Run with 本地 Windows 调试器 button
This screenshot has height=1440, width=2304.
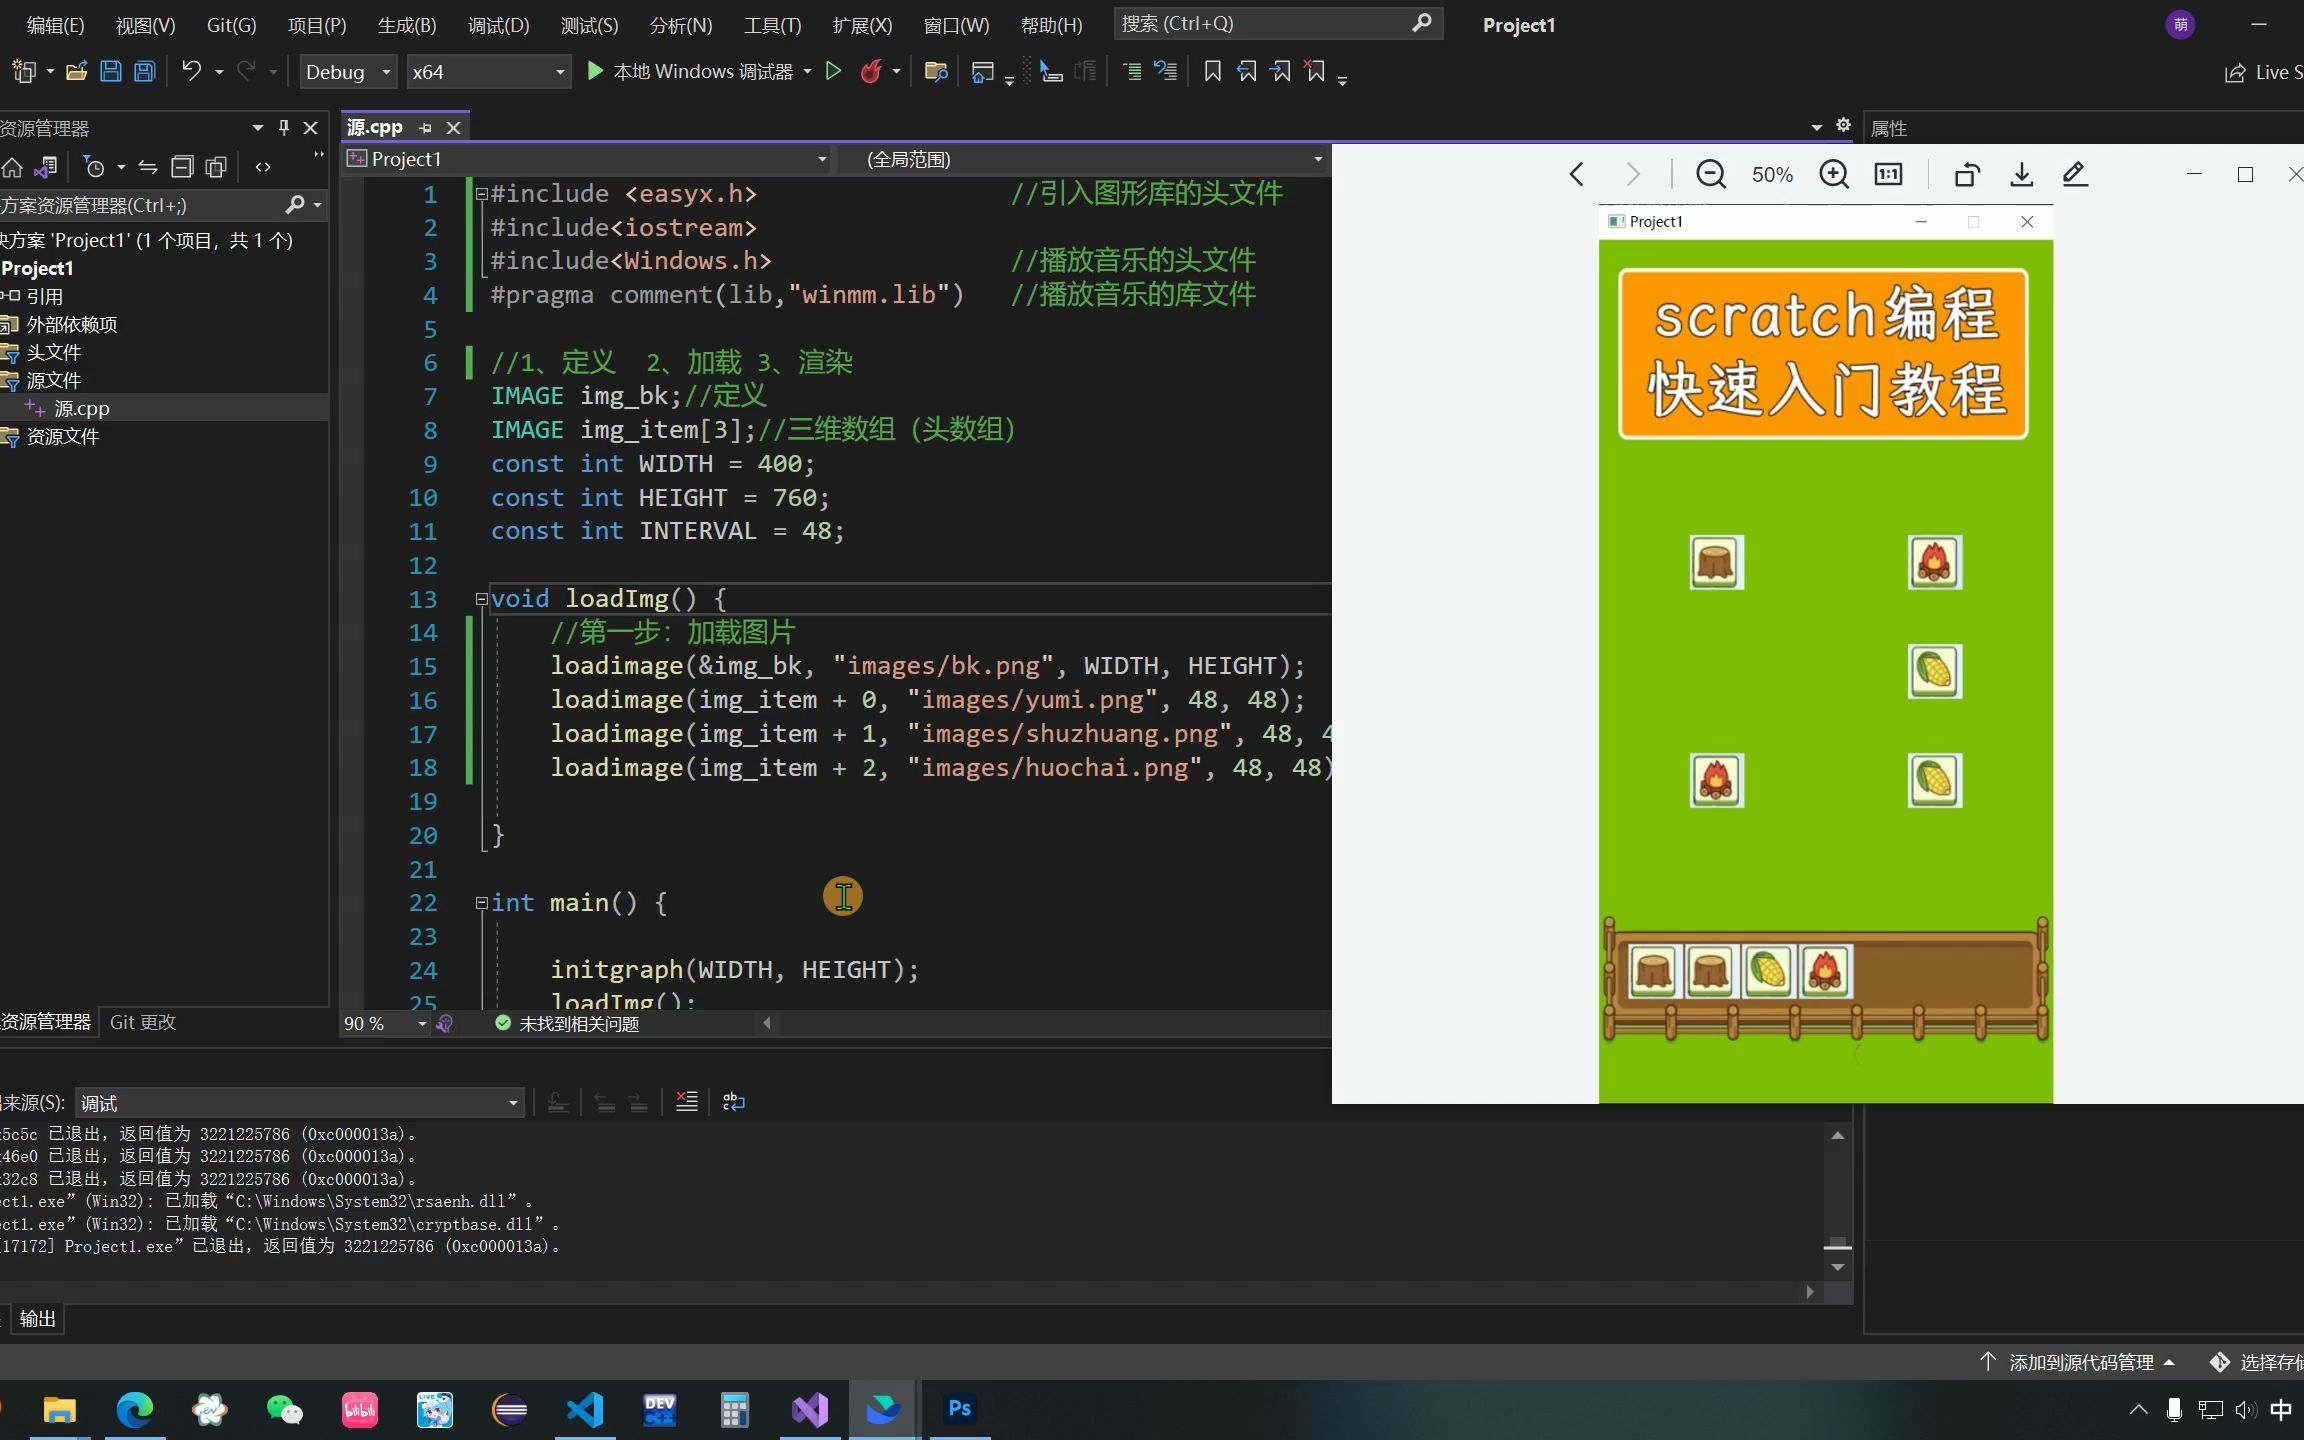(x=690, y=72)
